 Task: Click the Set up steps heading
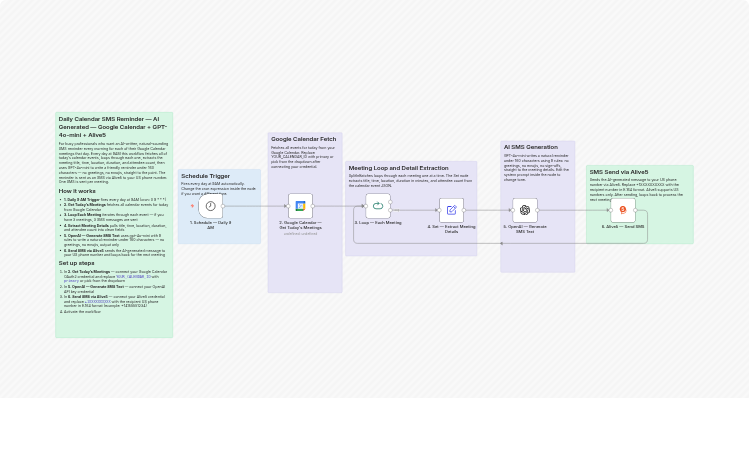pyautogui.click(x=76, y=263)
